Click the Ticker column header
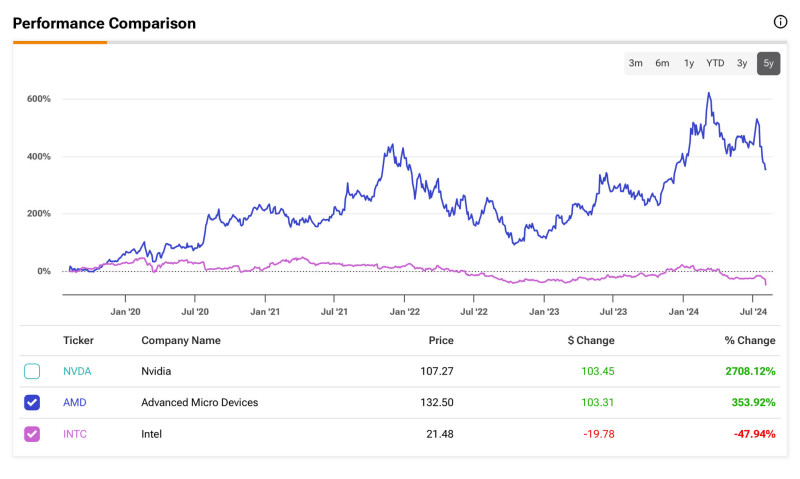The image size is (800, 479). [x=78, y=340]
